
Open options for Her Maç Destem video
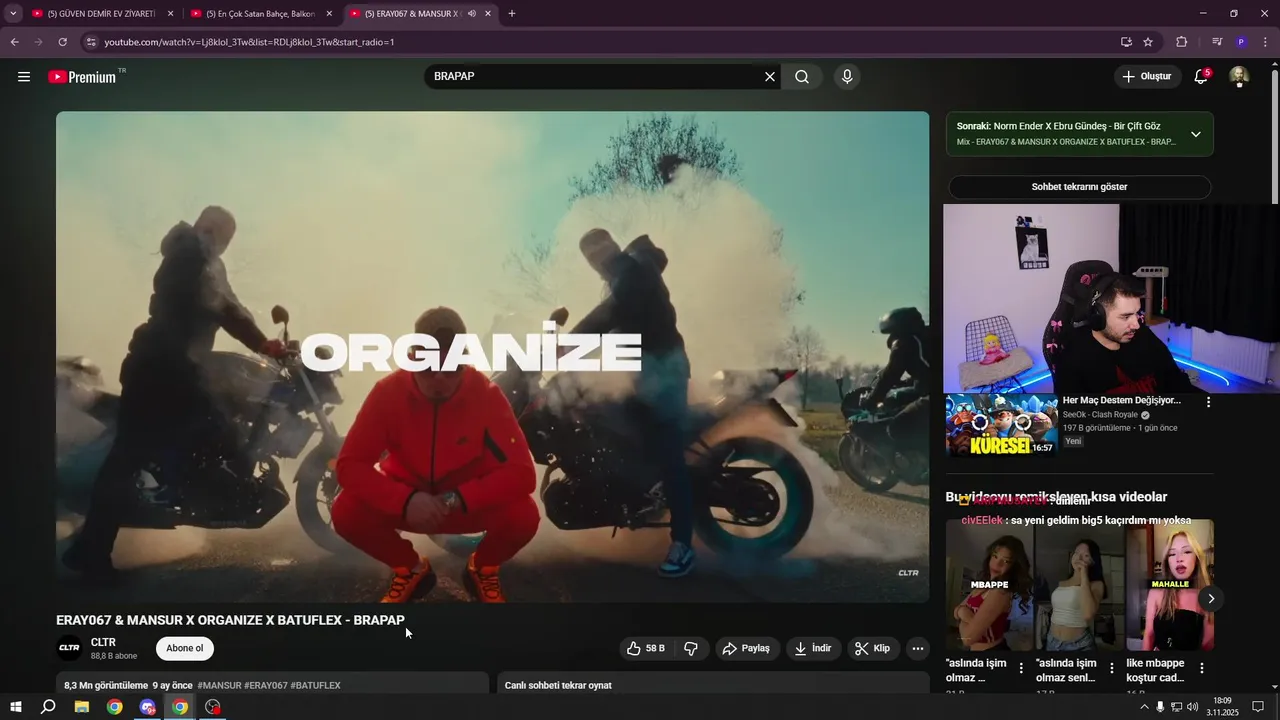click(1208, 402)
